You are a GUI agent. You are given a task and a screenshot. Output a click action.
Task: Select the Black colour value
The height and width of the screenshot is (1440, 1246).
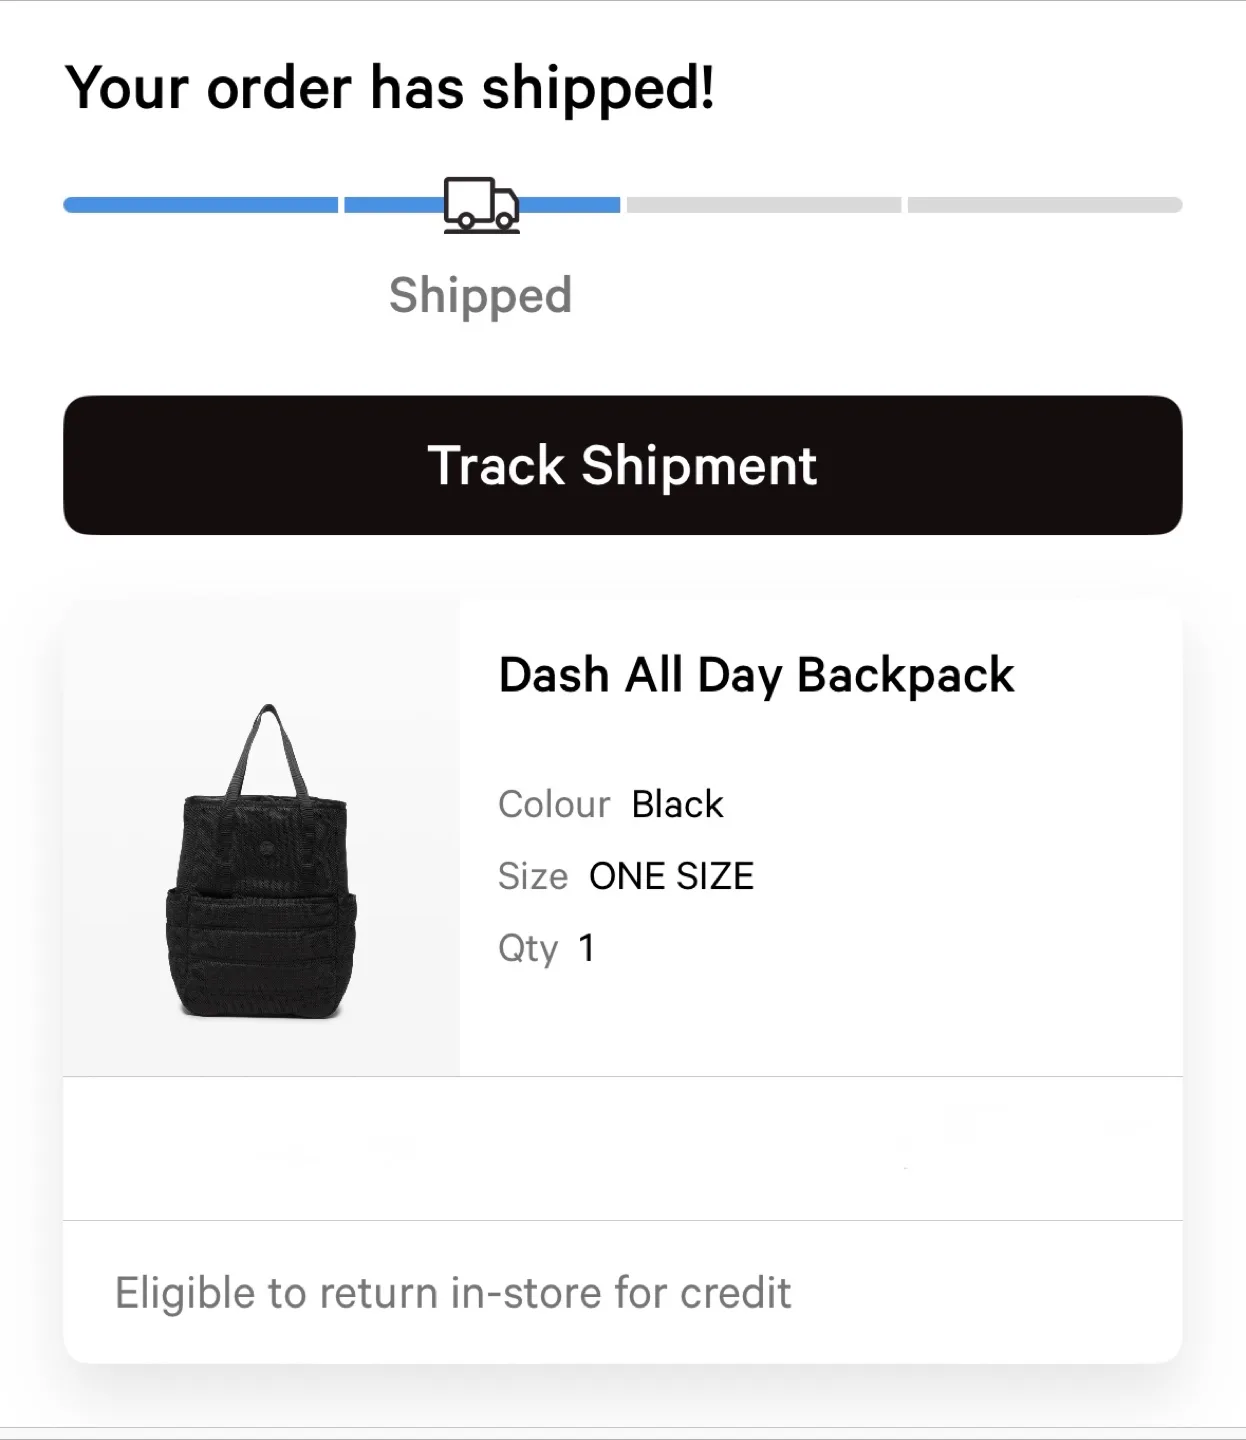coord(677,804)
